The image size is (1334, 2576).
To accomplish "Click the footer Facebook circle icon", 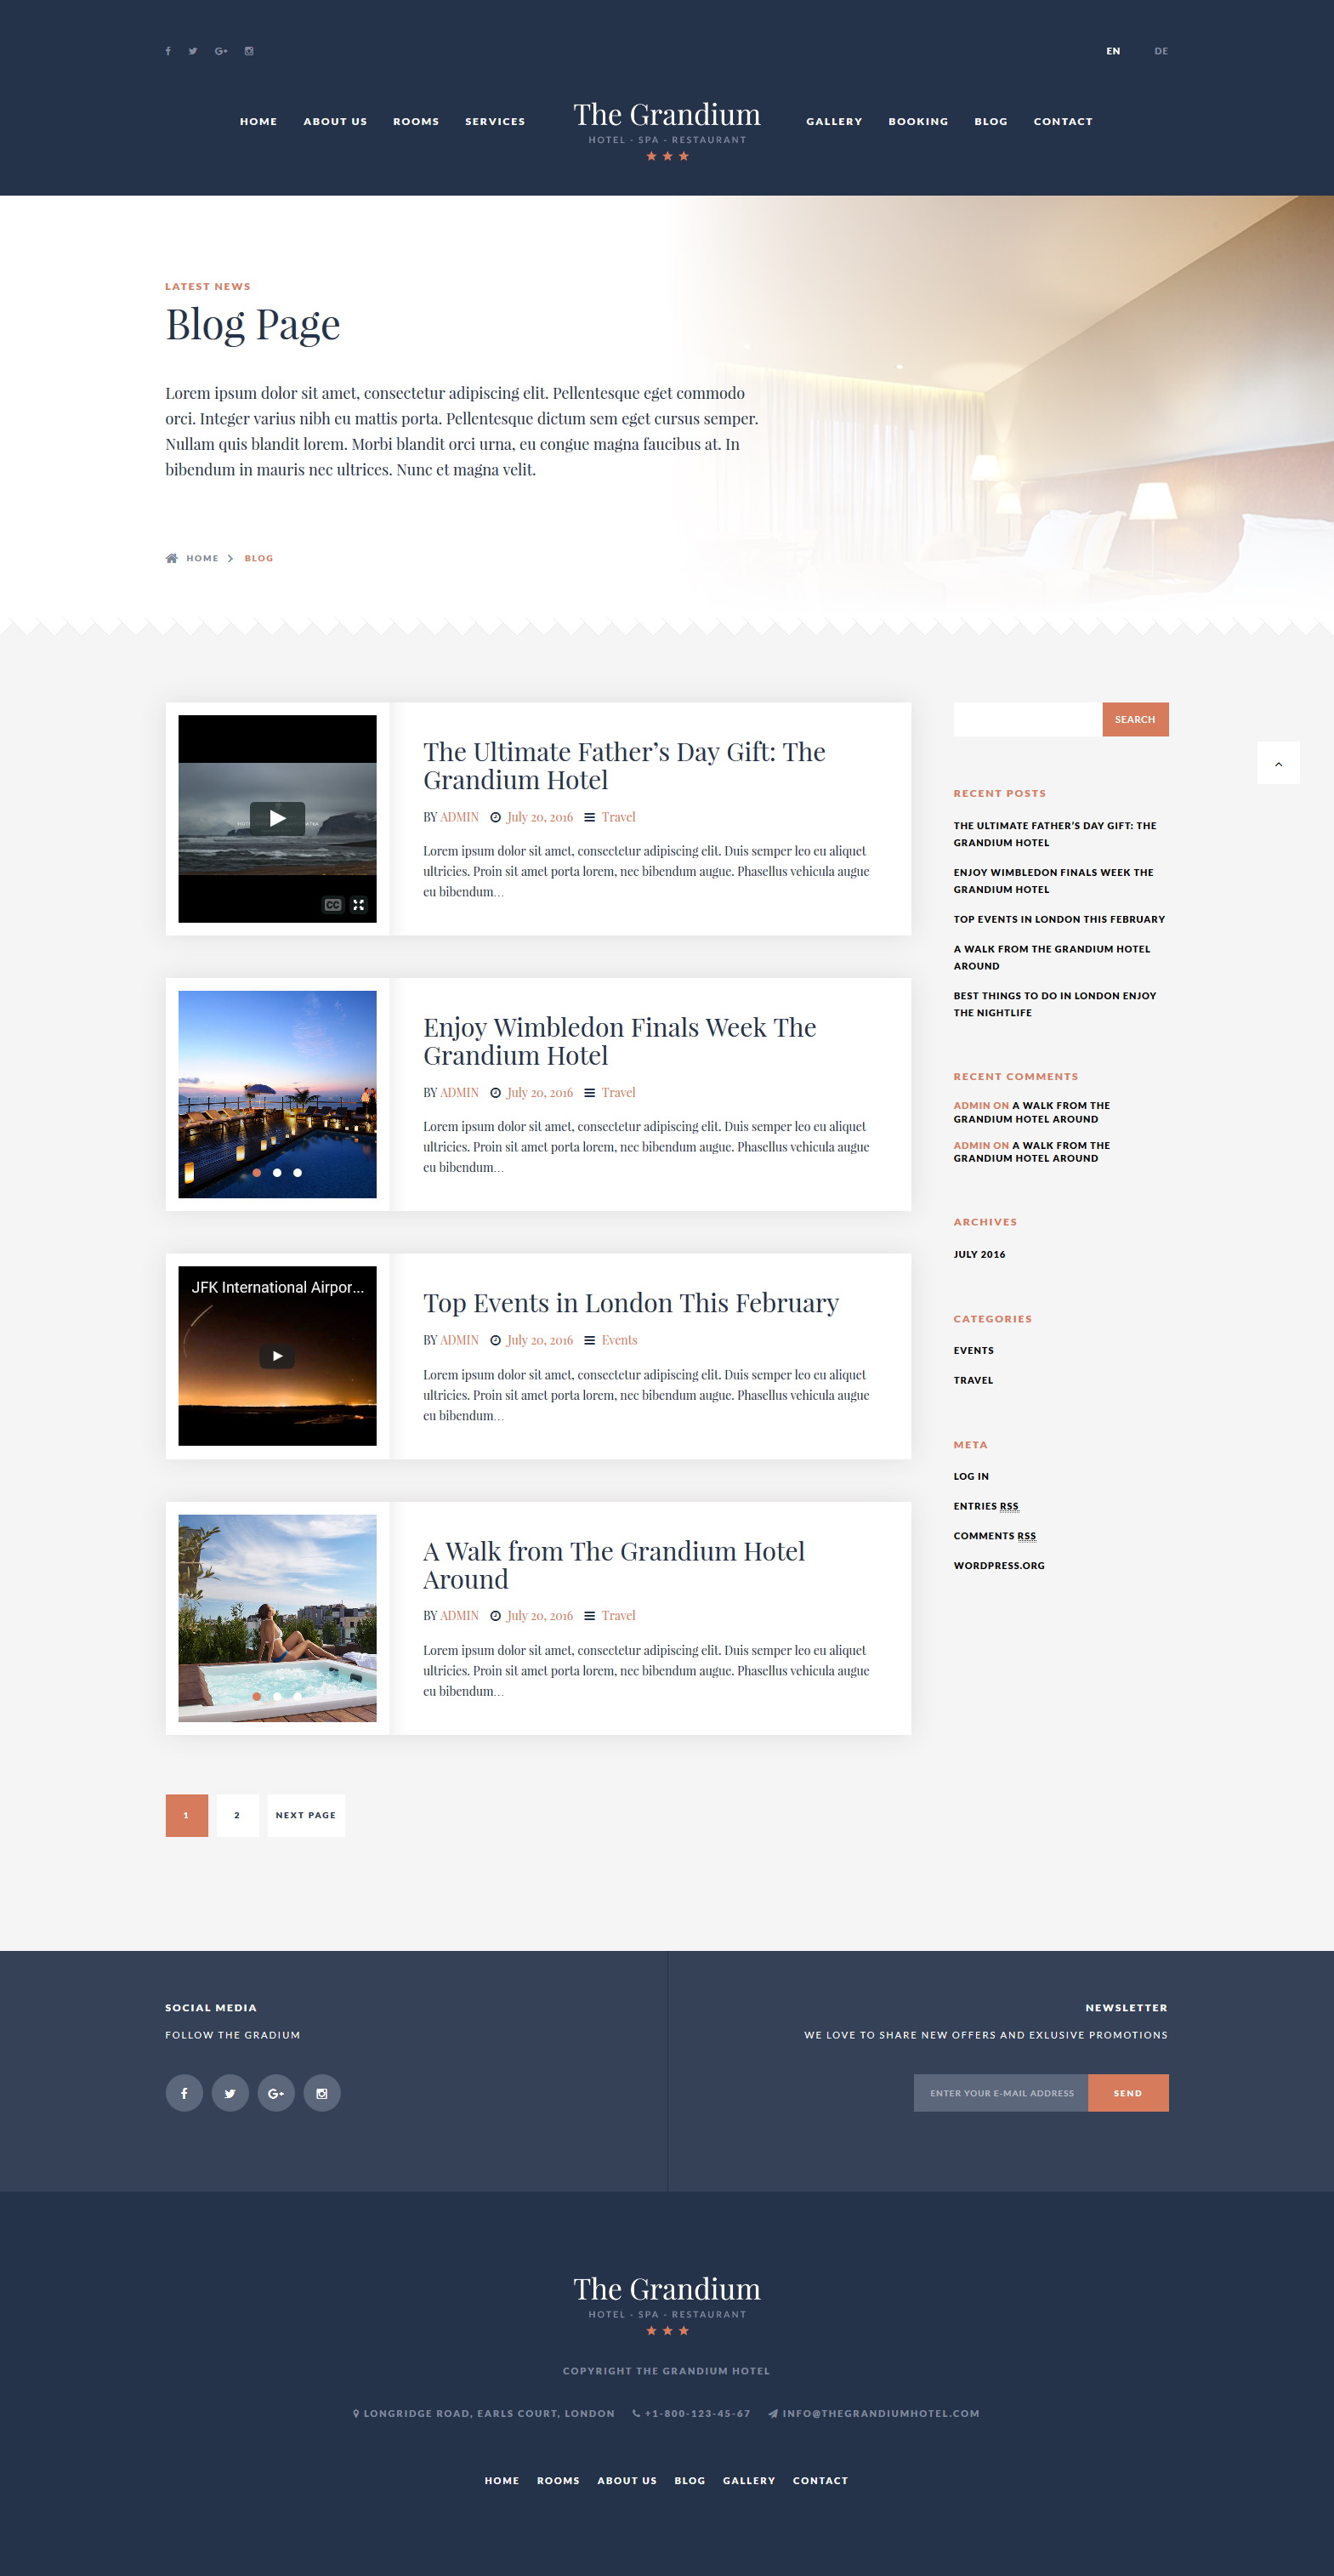I will [184, 2093].
